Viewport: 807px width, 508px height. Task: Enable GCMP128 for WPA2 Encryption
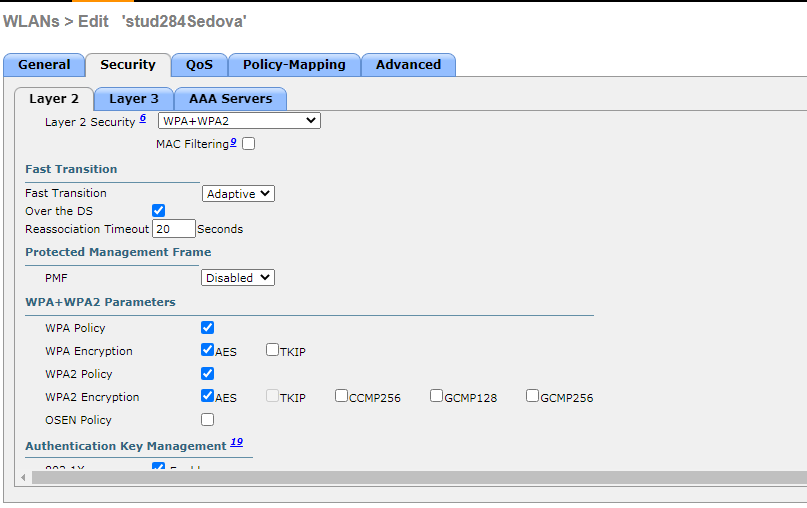436,396
